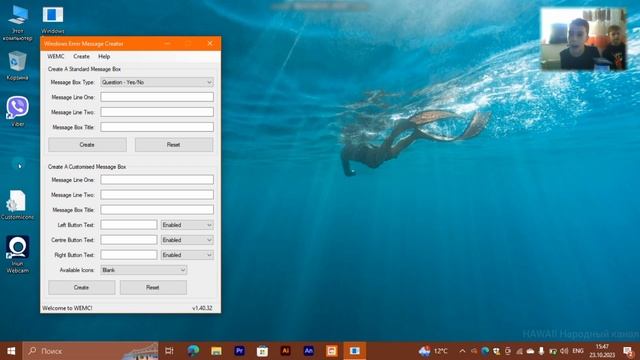
Task: Select the Viber desktop icon
Action: click(18, 111)
